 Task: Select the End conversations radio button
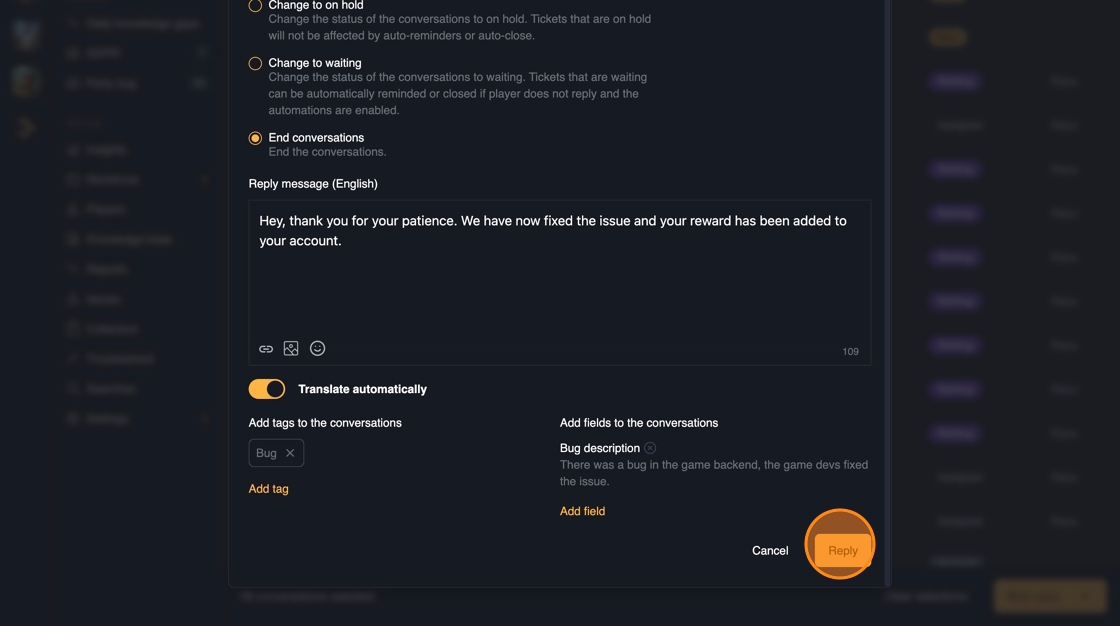(x=255, y=138)
